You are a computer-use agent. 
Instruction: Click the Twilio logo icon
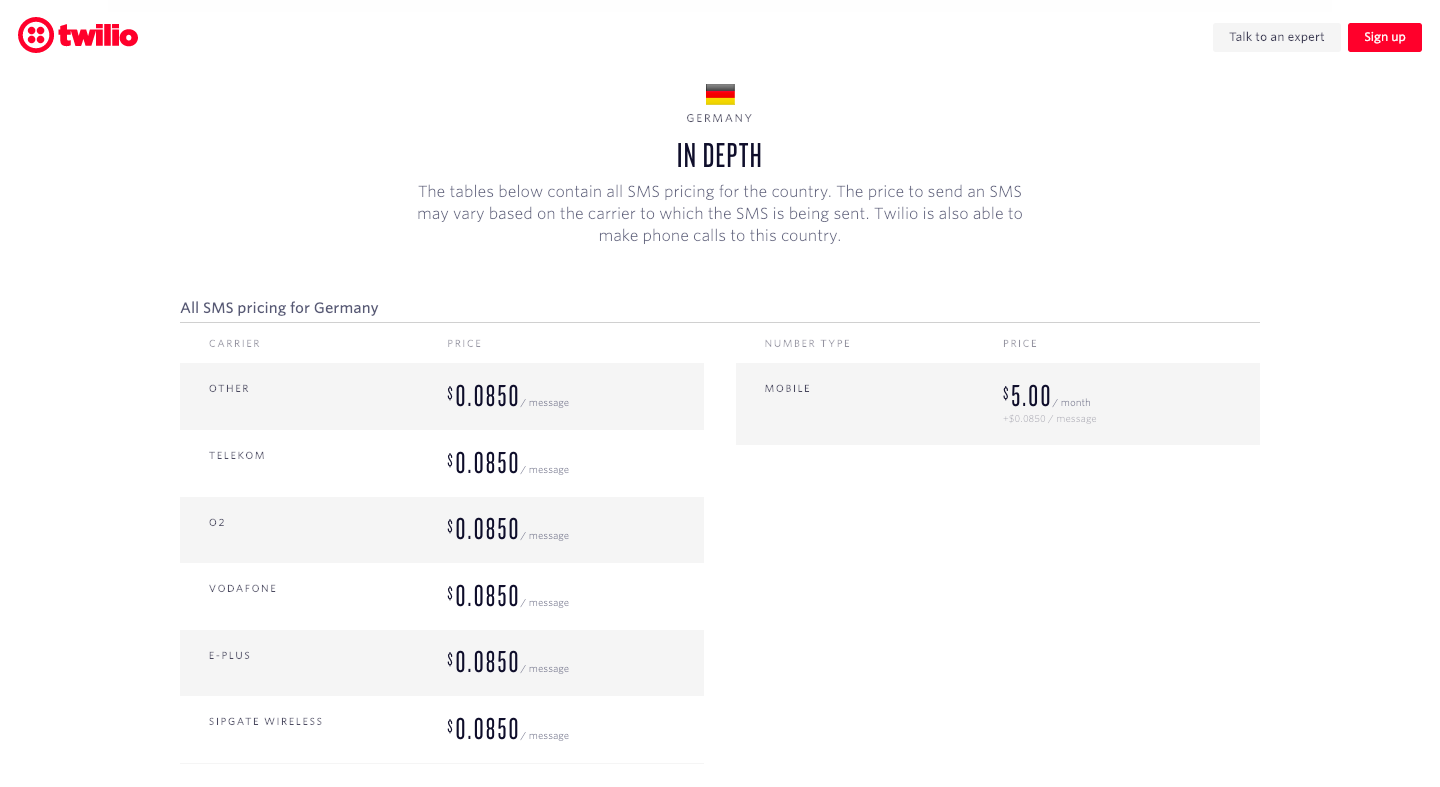(36, 36)
